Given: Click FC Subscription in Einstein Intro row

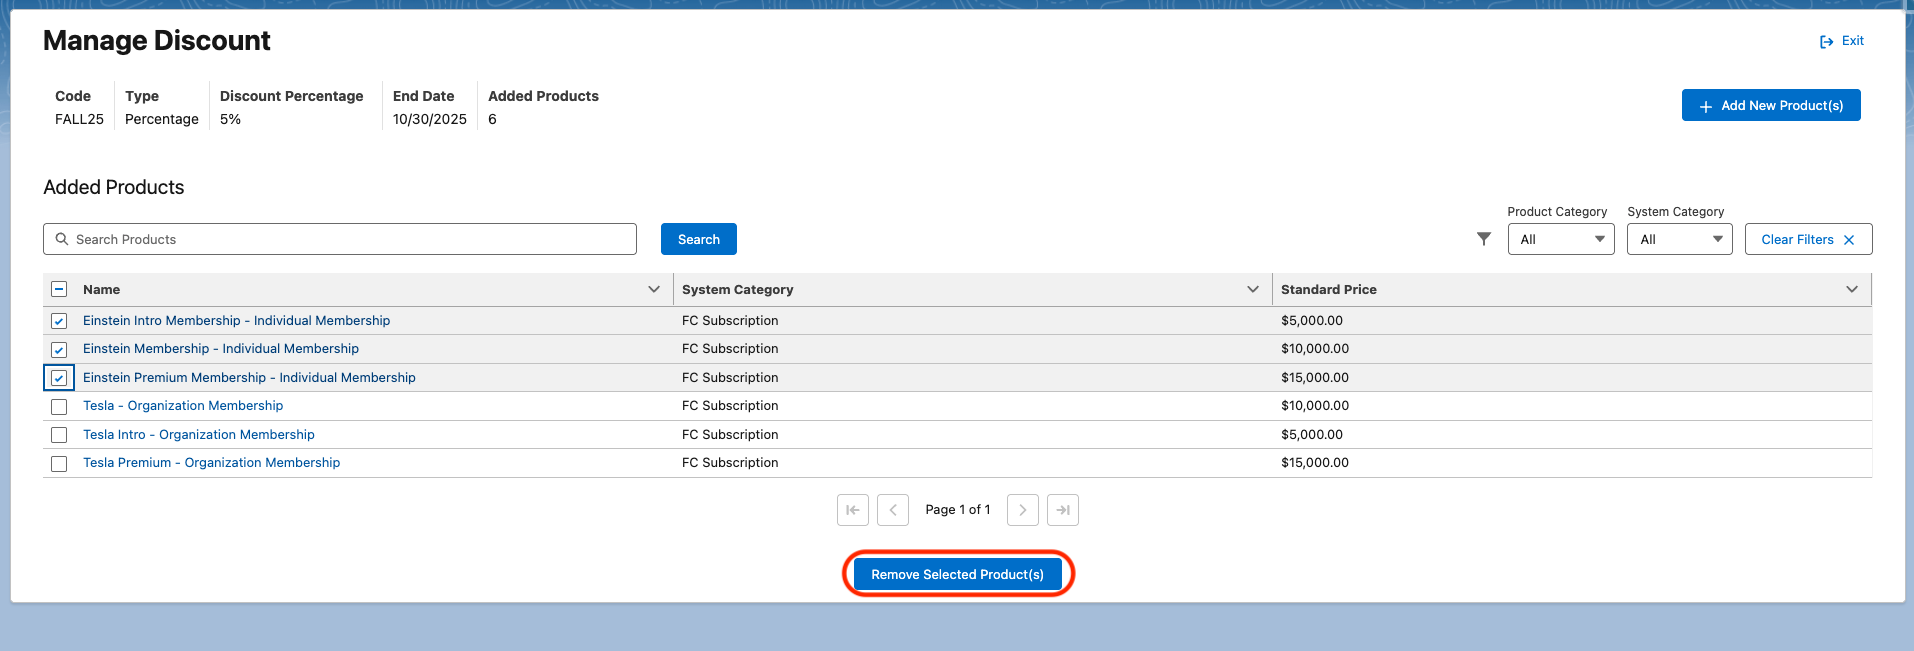Looking at the screenshot, I should [x=730, y=320].
